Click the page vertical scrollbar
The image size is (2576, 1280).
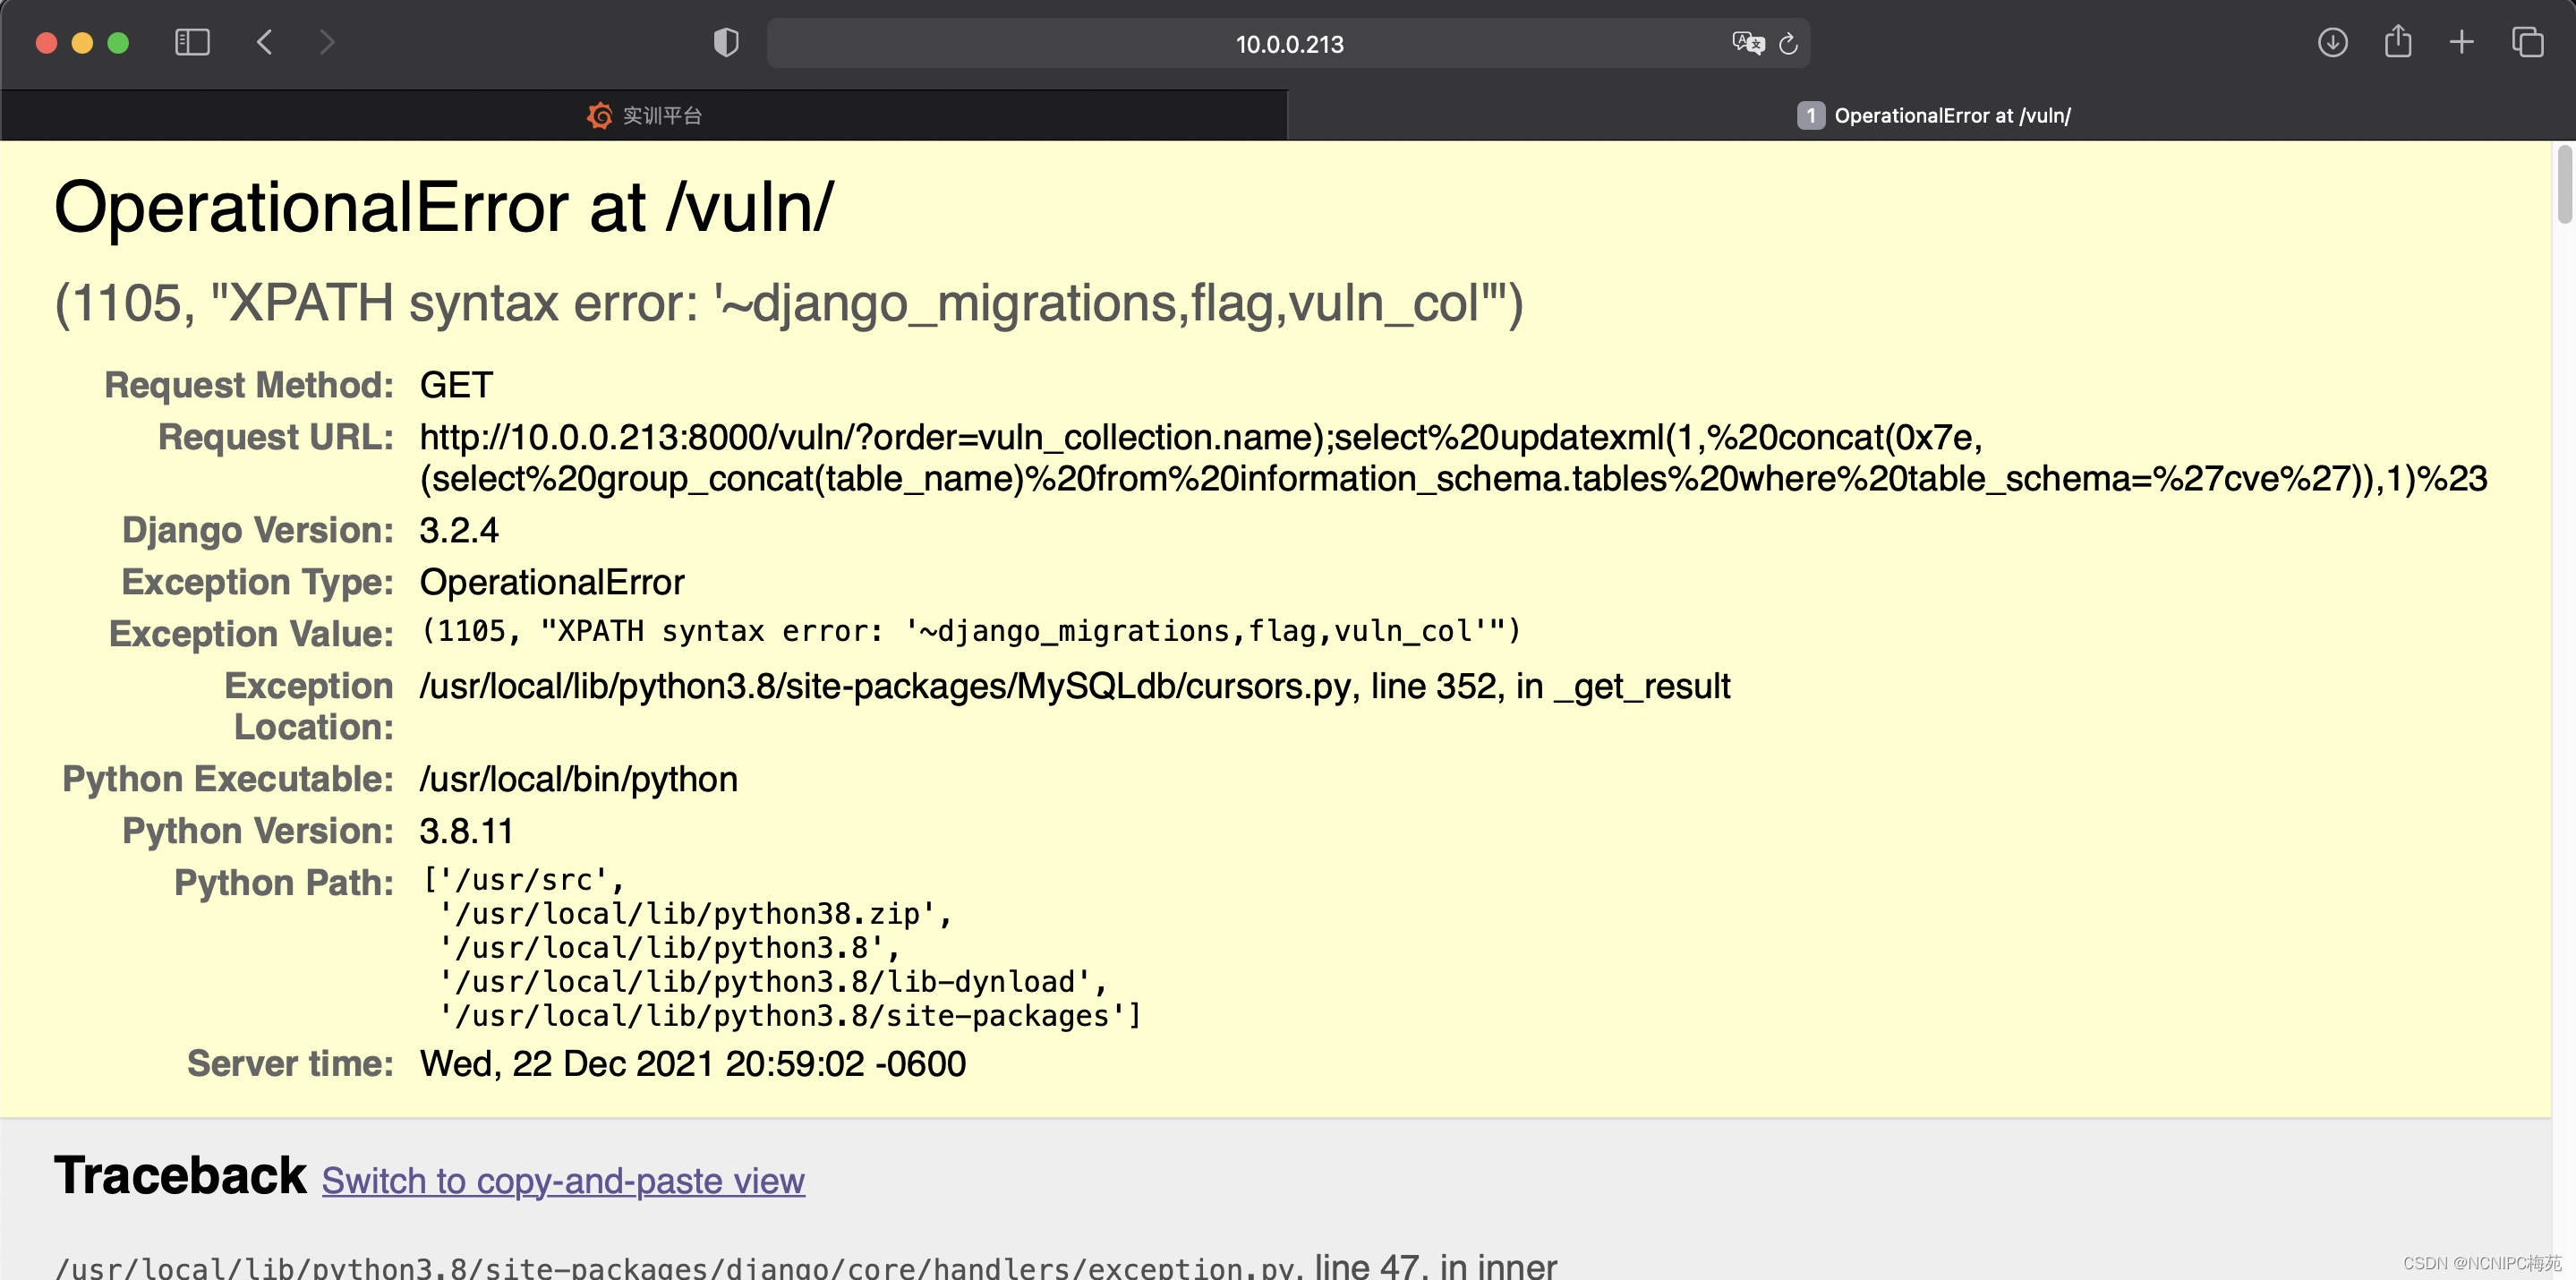click(x=2565, y=185)
